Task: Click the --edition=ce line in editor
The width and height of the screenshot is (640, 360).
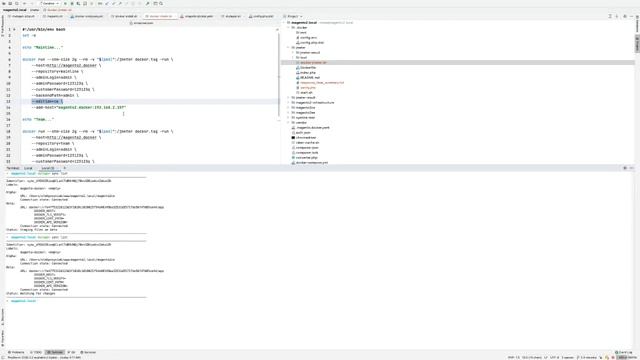Action: (x=47, y=101)
